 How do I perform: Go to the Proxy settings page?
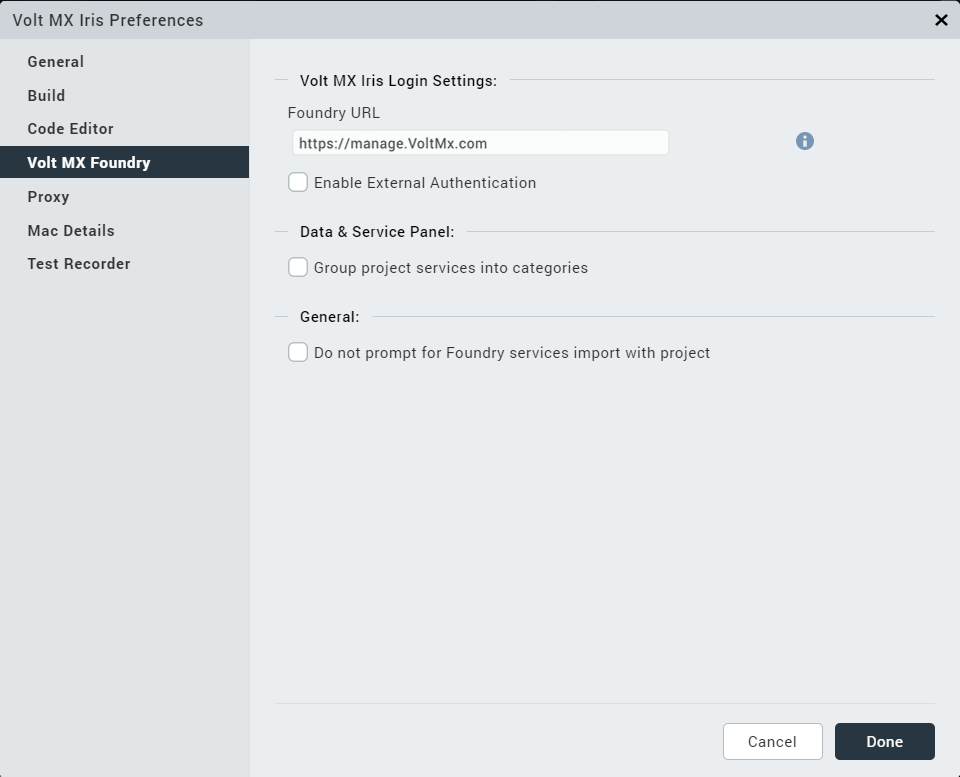coord(48,197)
